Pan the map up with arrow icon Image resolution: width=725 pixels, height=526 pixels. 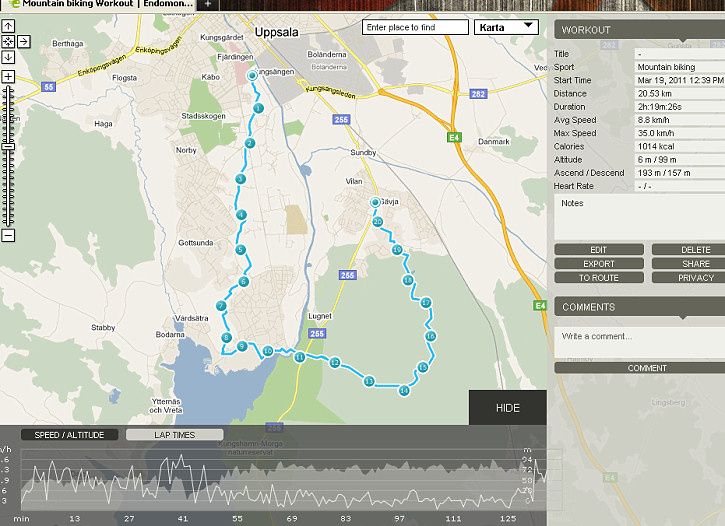point(8,26)
